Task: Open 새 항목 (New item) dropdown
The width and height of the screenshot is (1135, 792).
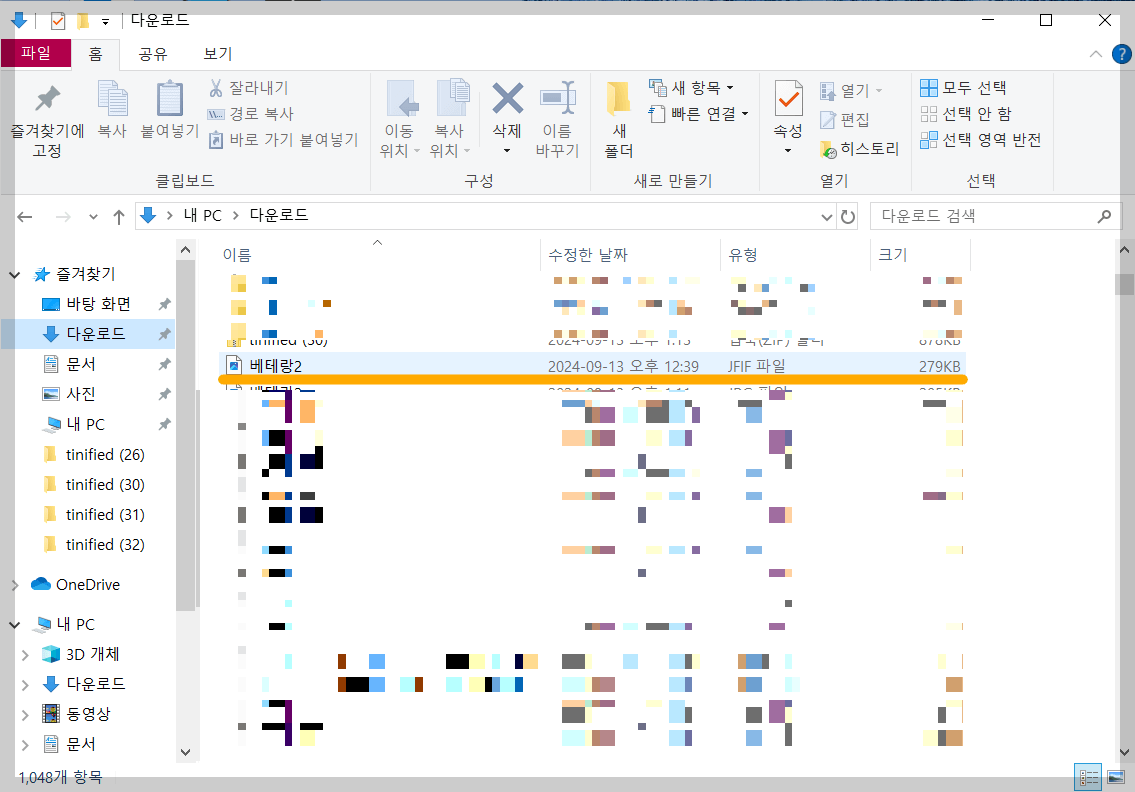Action: click(x=691, y=88)
